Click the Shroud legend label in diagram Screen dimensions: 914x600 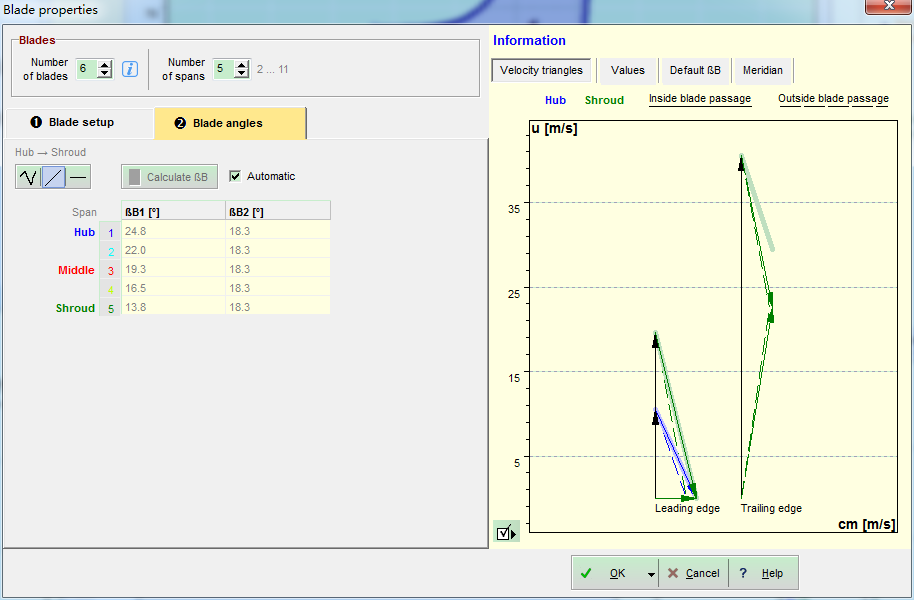pyautogui.click(x=604, y=100)
